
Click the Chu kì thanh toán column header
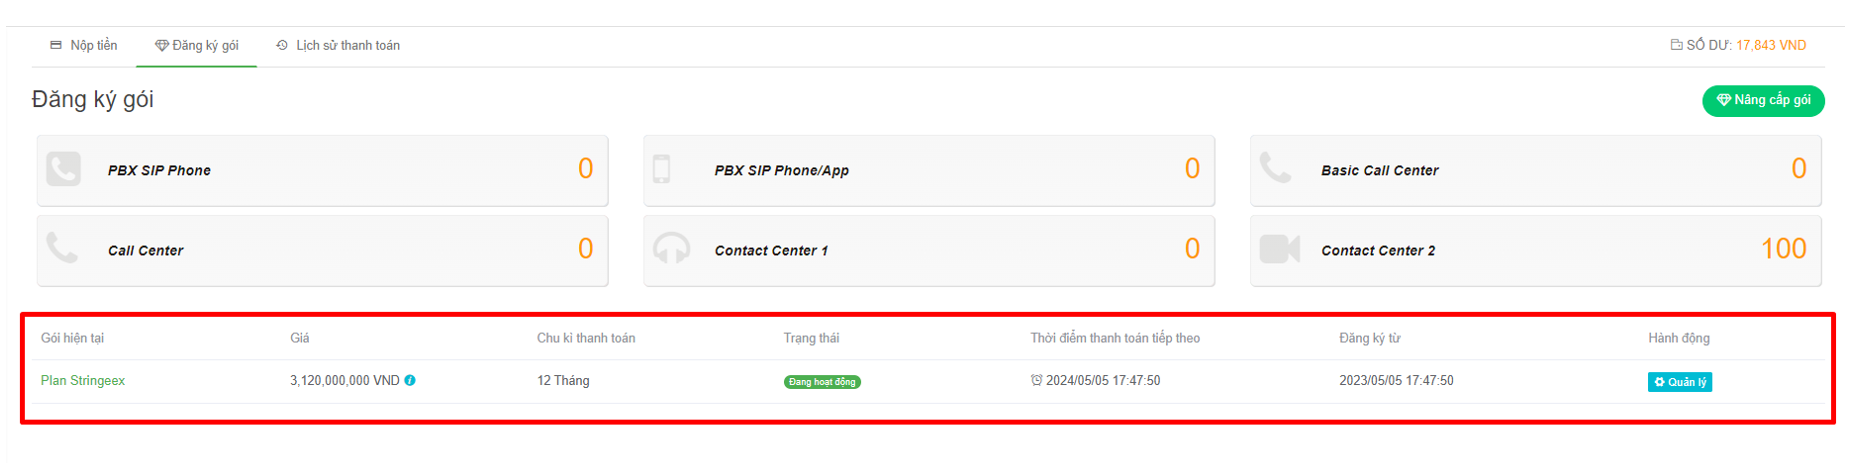click(586, 338)
